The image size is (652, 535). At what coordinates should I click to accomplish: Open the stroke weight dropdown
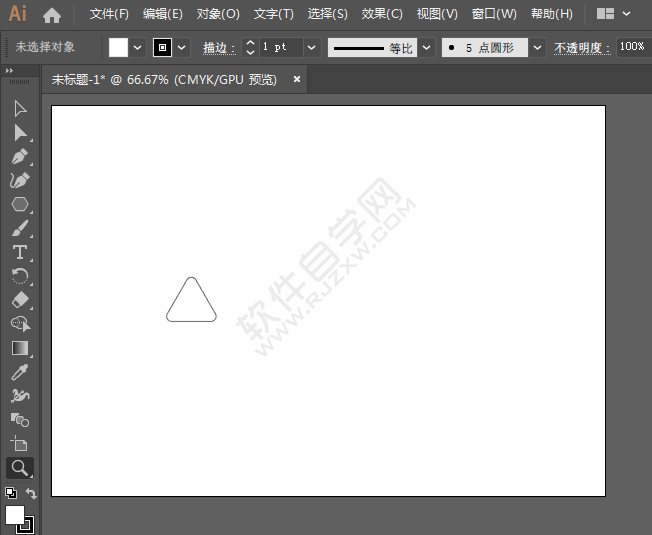[x=311, y=47]
